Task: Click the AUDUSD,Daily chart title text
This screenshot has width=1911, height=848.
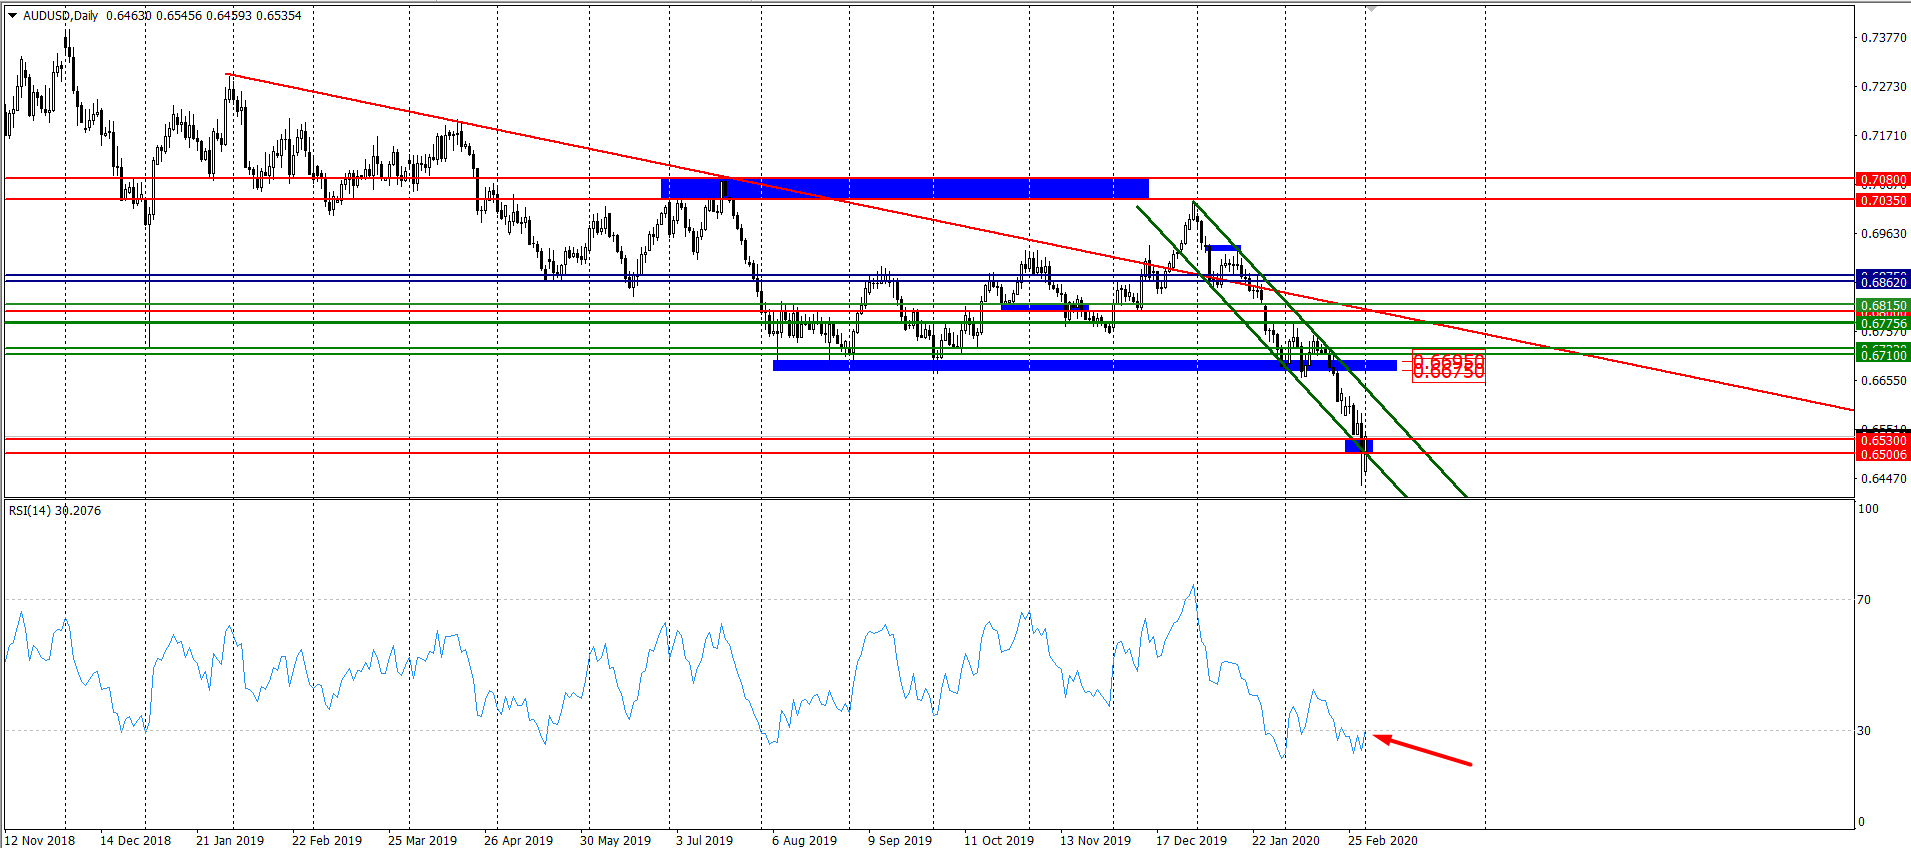Action: (60, 16)
